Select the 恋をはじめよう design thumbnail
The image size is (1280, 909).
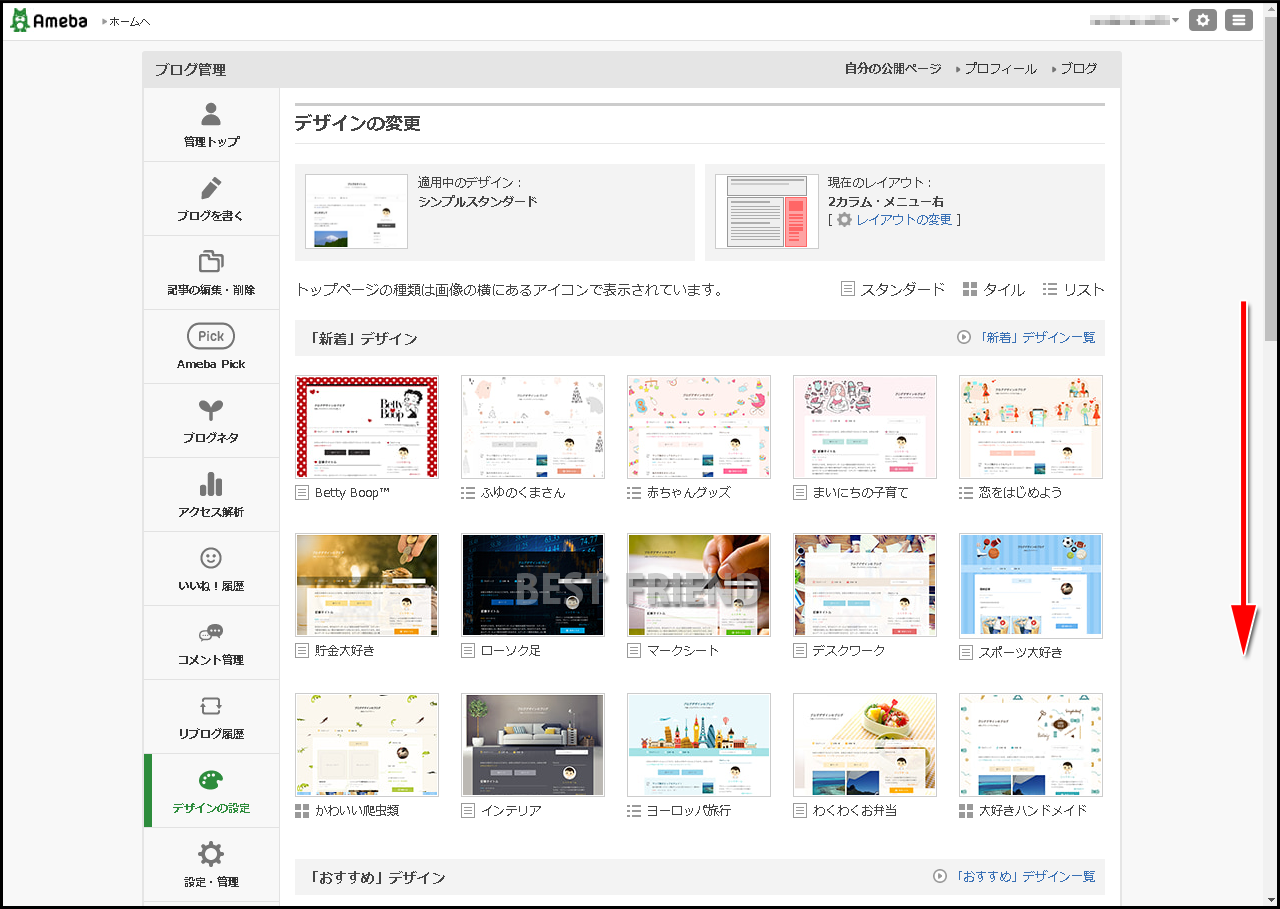(1031, 427)
